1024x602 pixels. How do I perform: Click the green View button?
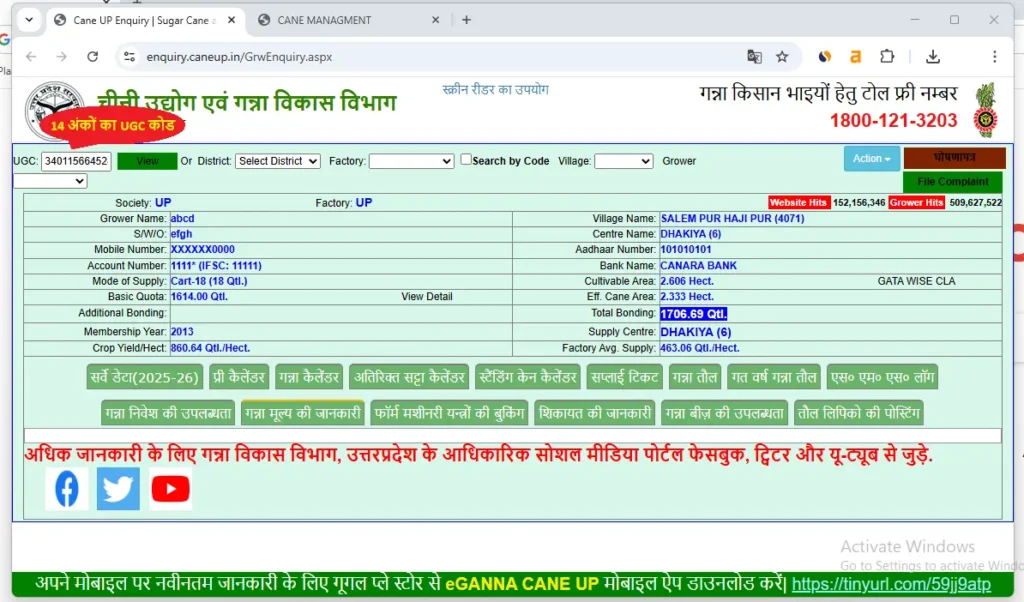[x=146, y=160]
